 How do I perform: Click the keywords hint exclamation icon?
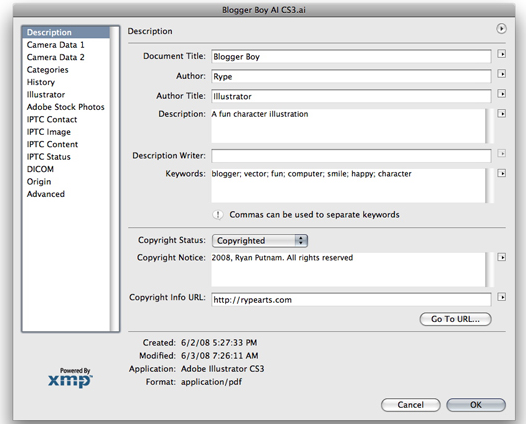(x=218, y=215)
